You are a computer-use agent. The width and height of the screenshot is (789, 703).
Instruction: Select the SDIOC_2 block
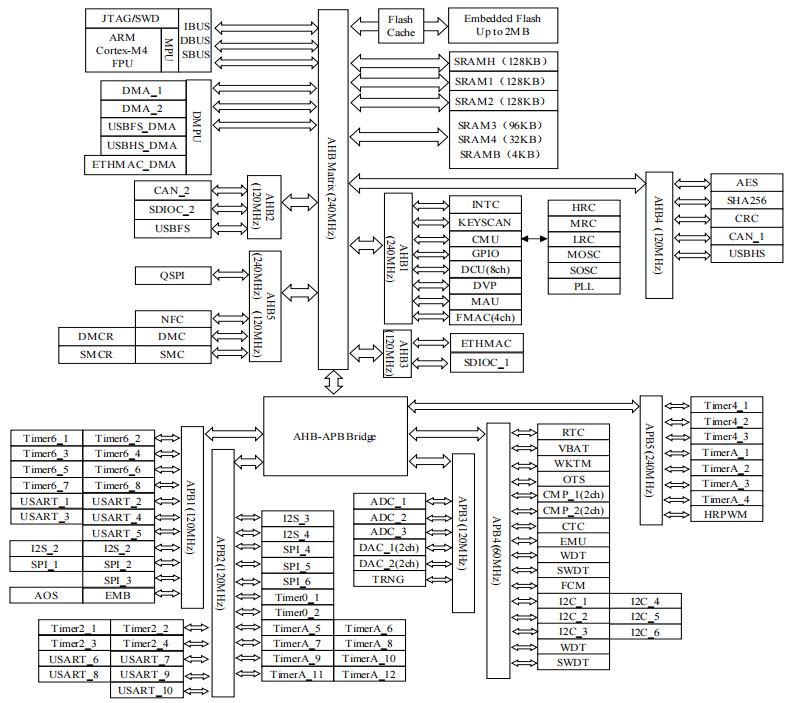point(173,209)
